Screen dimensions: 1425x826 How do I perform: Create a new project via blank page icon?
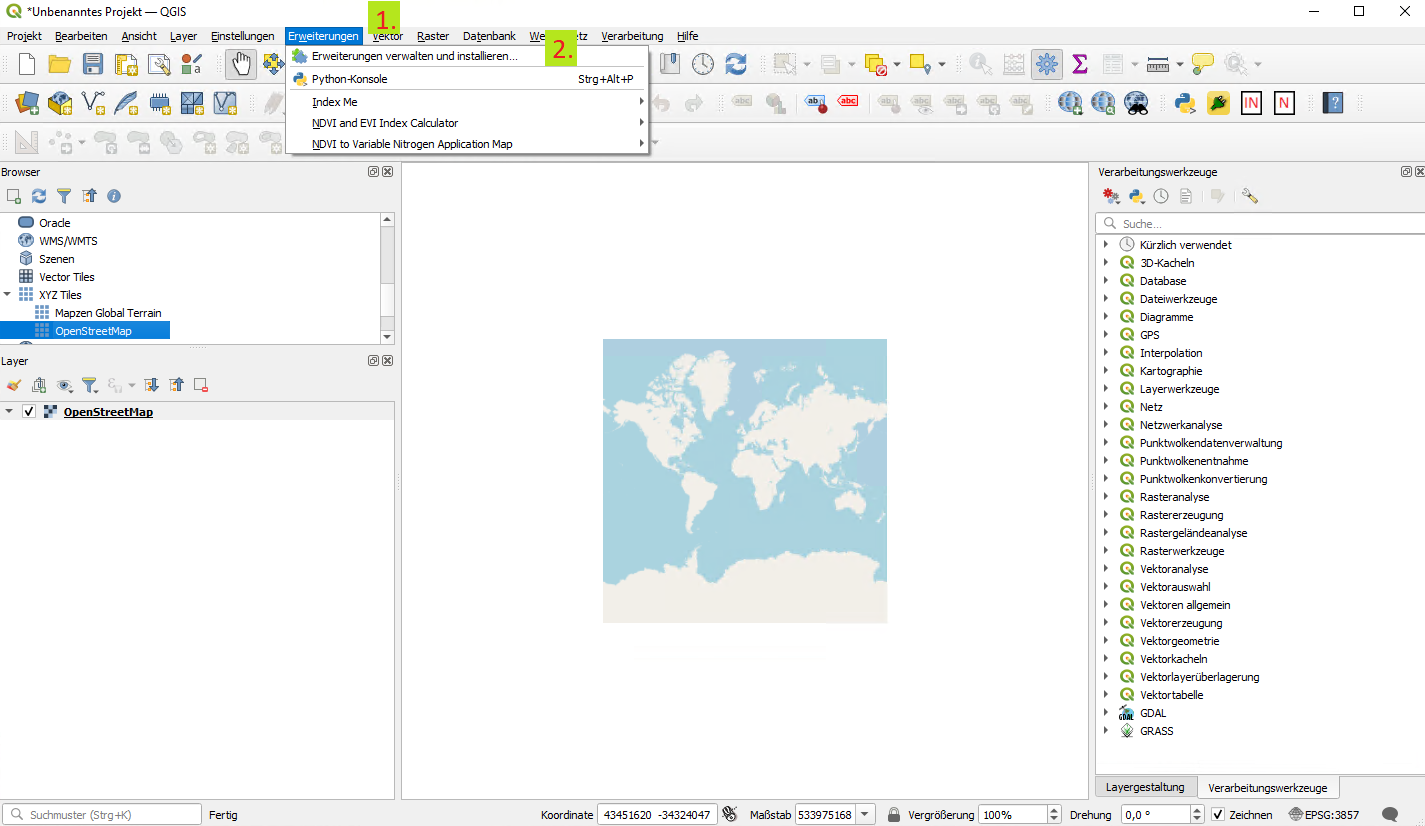click(x=27, y=64)
